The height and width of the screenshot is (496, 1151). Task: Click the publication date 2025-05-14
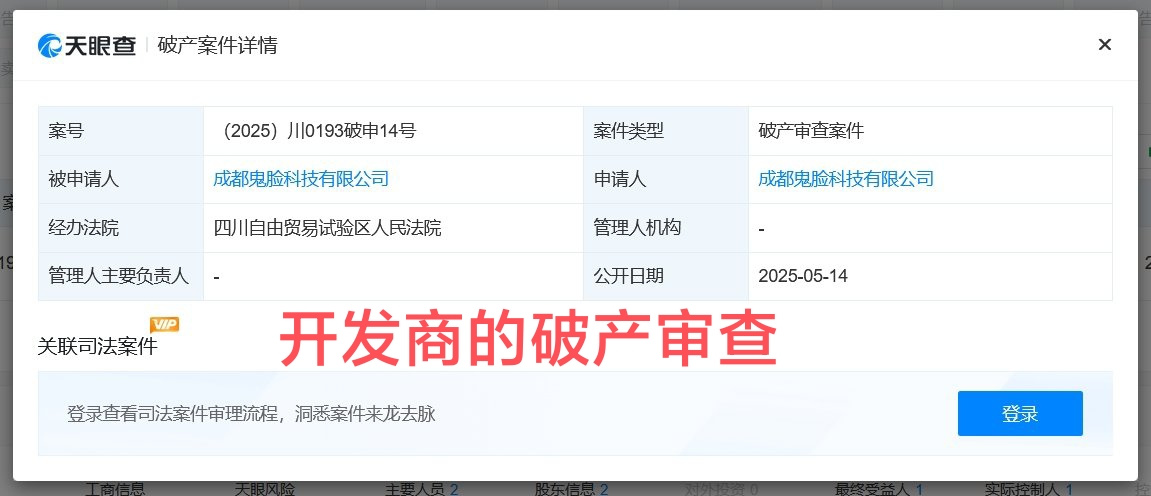pos(802,276)
